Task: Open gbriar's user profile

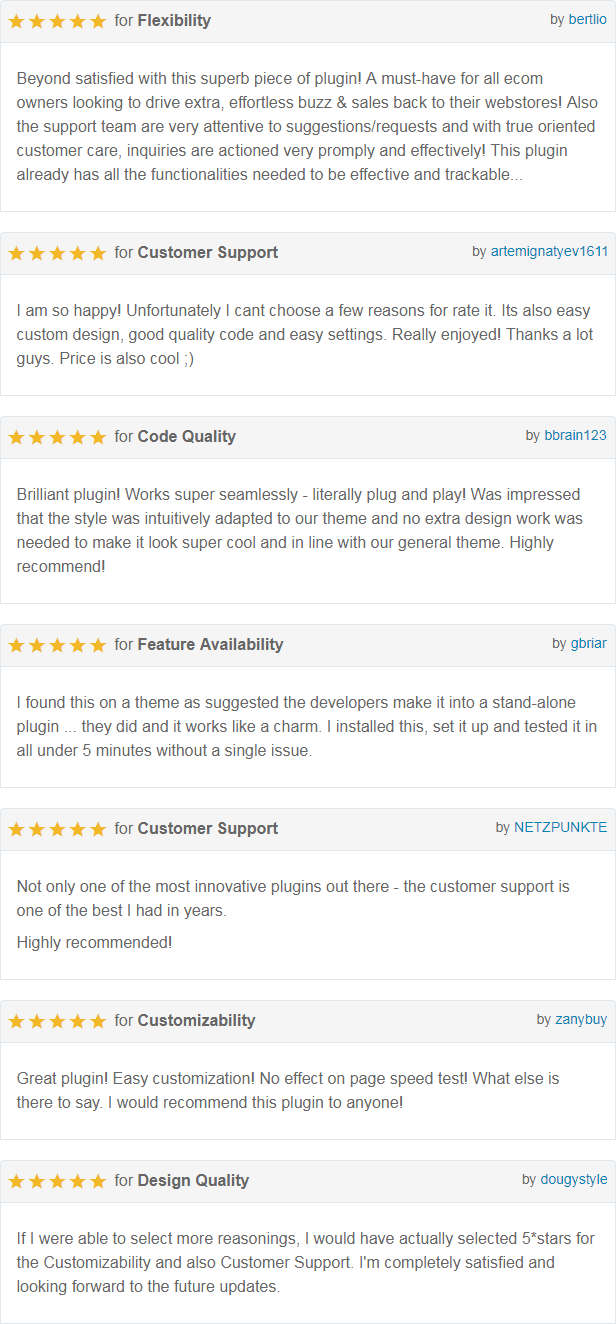Action: pyautogui.click(x=588, y=644)
